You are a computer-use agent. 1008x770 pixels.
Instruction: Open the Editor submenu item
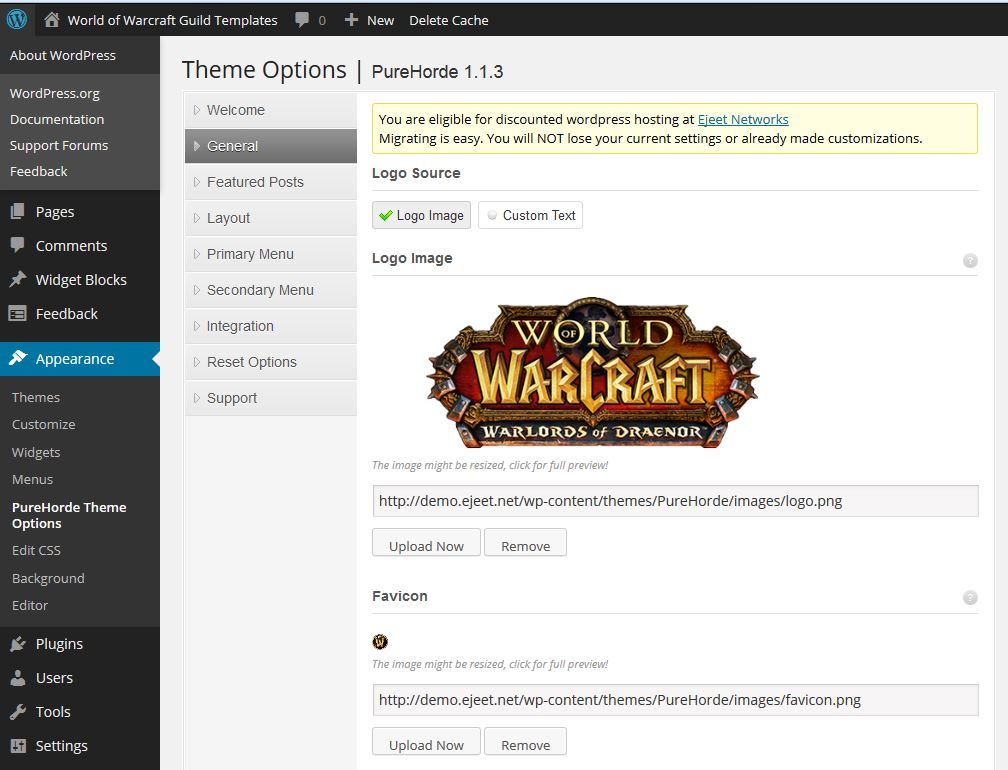tap(30, 605)
